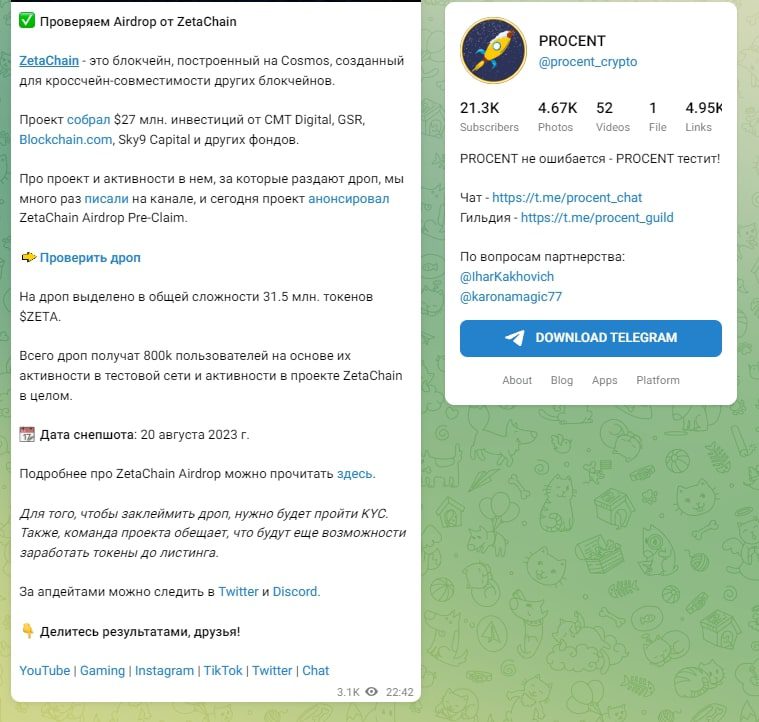Open the ZetaChain link in the post
The image size is (759, 722).
tap(49, 61)
